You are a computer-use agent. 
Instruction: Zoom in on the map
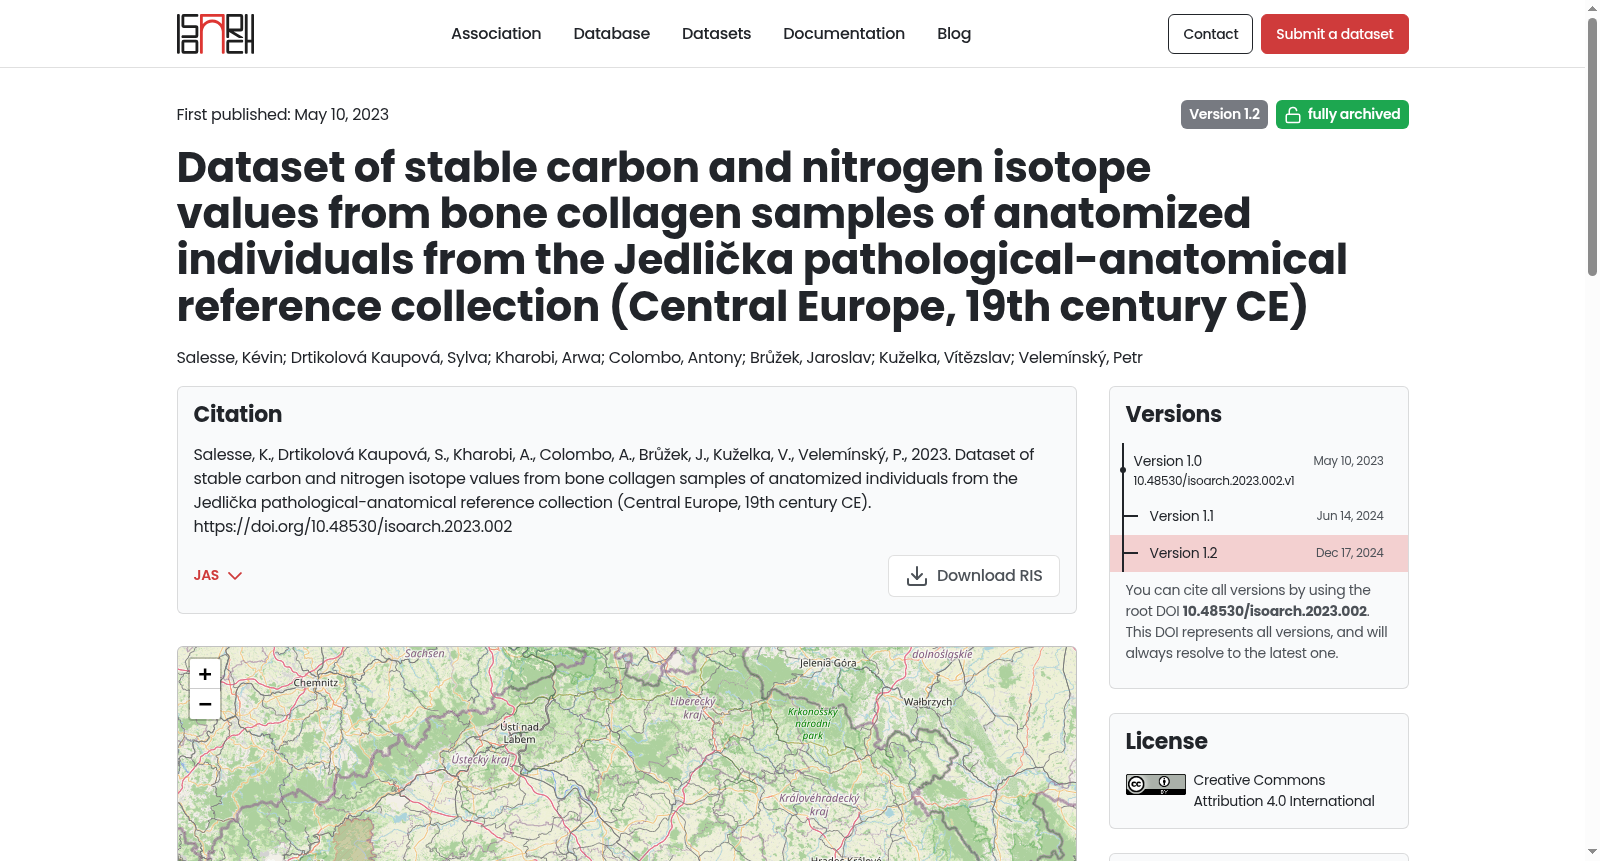click(205, 674)
